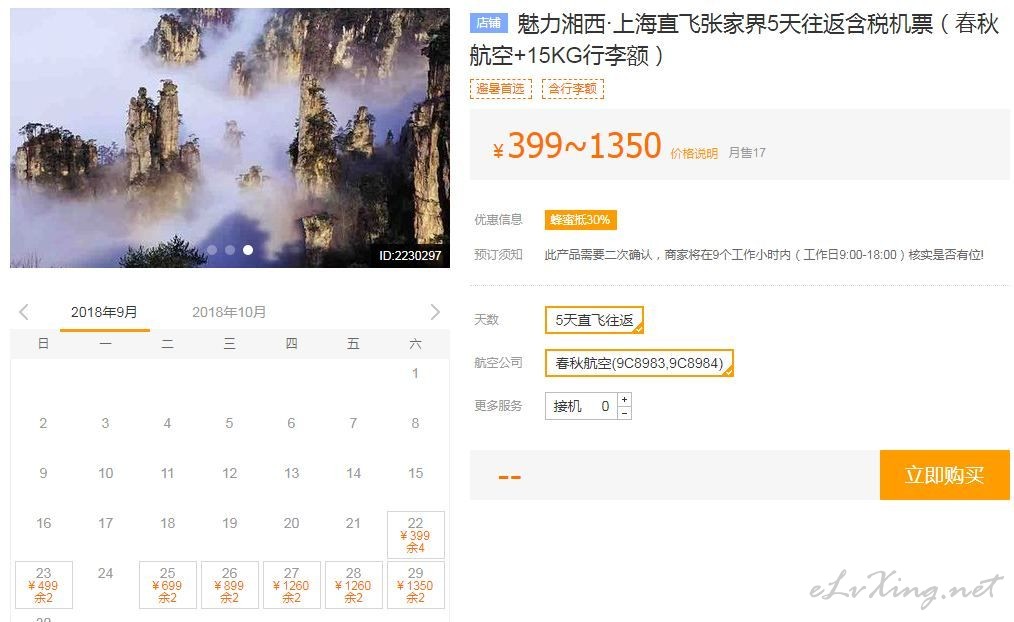
Task: Select September 25 priced ¥699
Action: [167, 585]
